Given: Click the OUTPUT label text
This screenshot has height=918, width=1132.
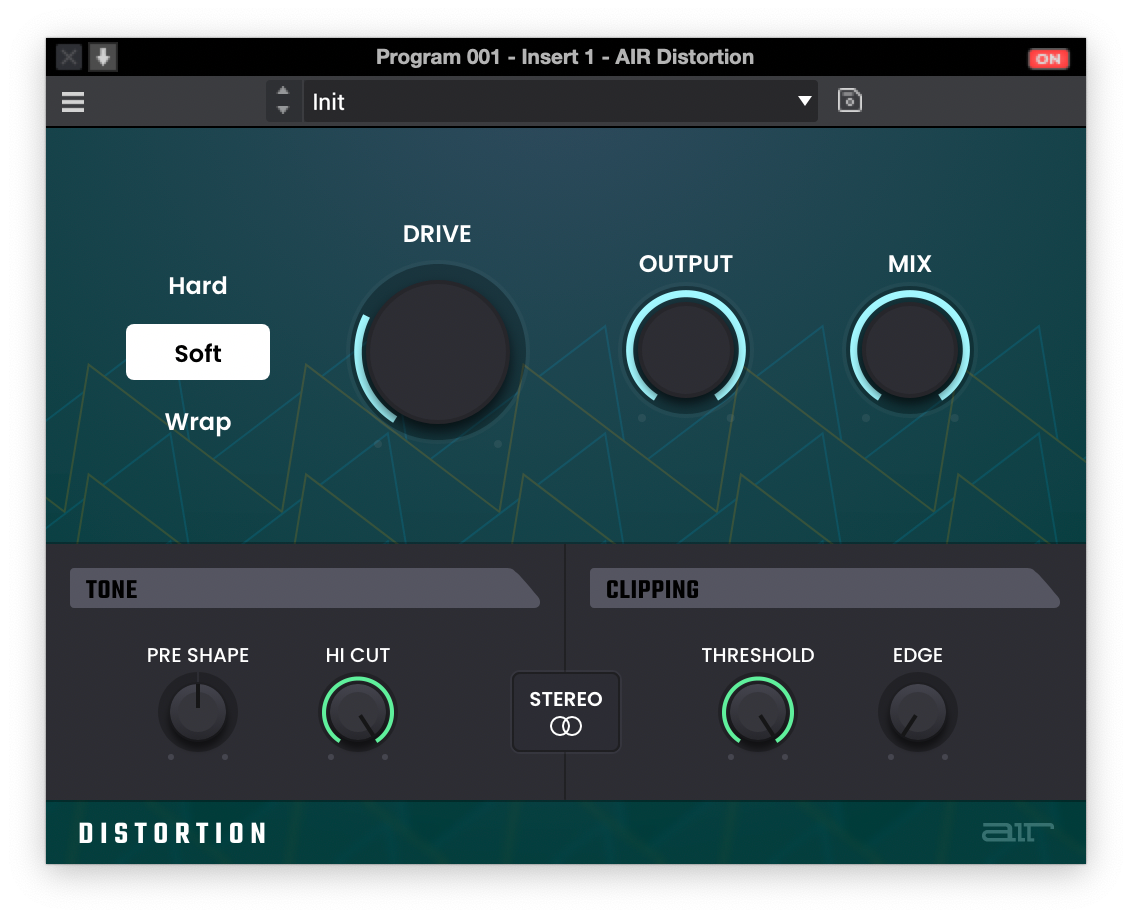Looking at the screenshot, I should point(686,264).
